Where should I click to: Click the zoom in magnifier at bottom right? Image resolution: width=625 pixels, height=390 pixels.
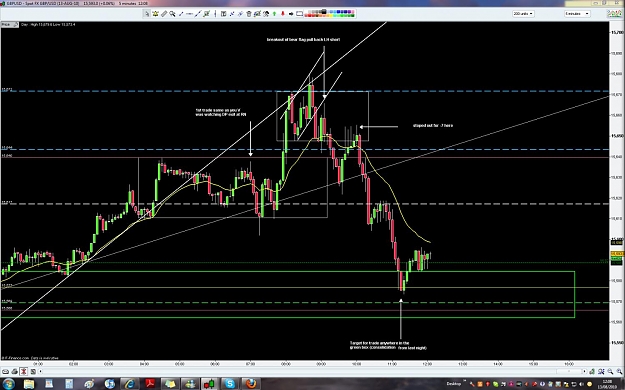[x=619, y=372]
